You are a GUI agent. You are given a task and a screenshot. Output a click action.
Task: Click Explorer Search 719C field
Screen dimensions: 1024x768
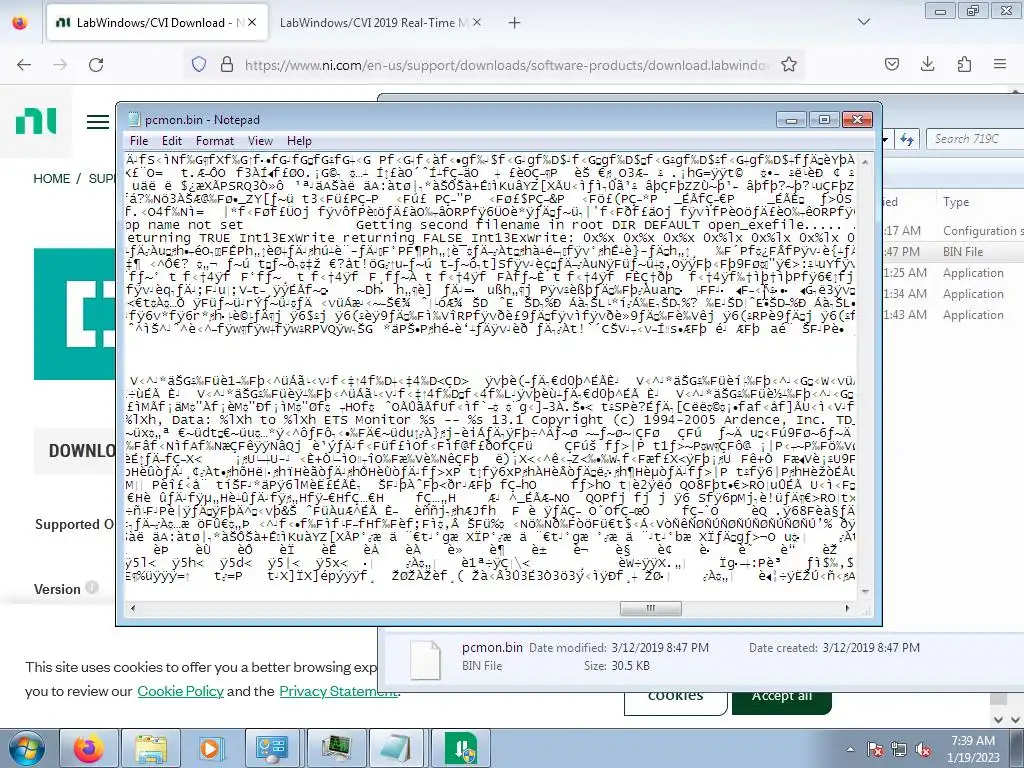pos(974,138)
